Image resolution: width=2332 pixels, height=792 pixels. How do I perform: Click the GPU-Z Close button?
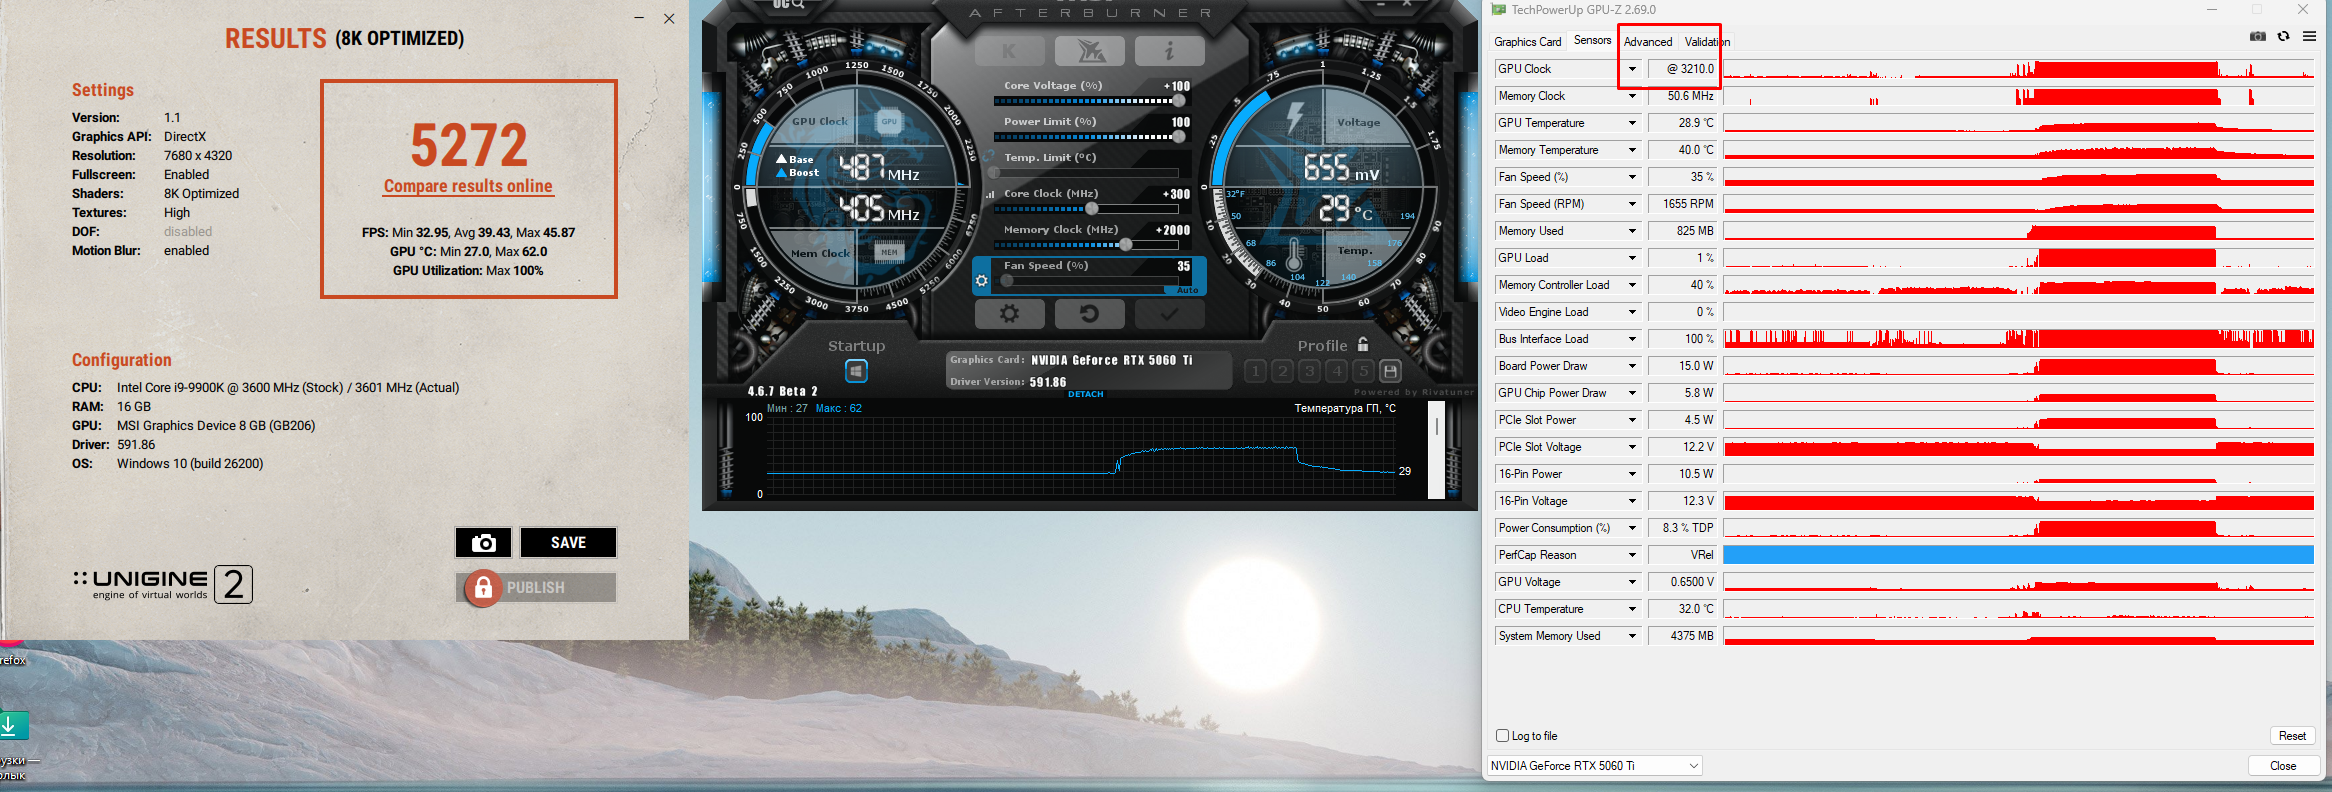click(x=2283, y=766)
